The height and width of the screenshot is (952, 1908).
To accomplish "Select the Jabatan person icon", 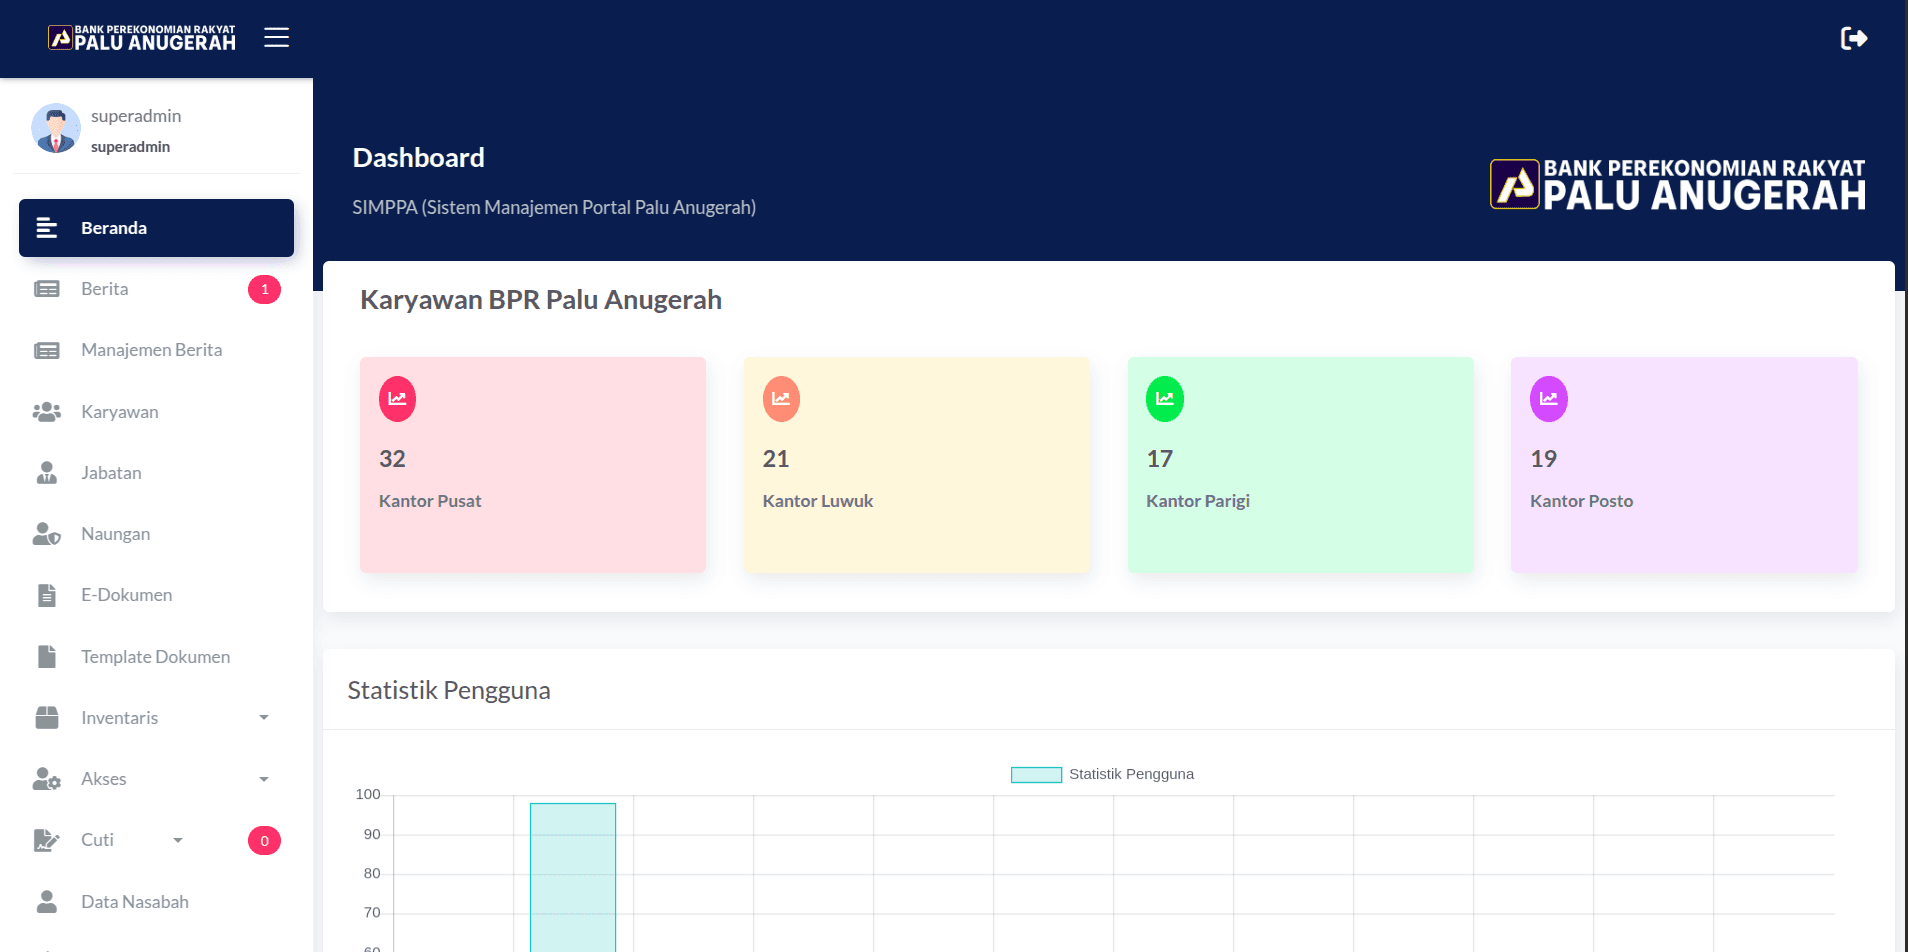I will point(47,472).
